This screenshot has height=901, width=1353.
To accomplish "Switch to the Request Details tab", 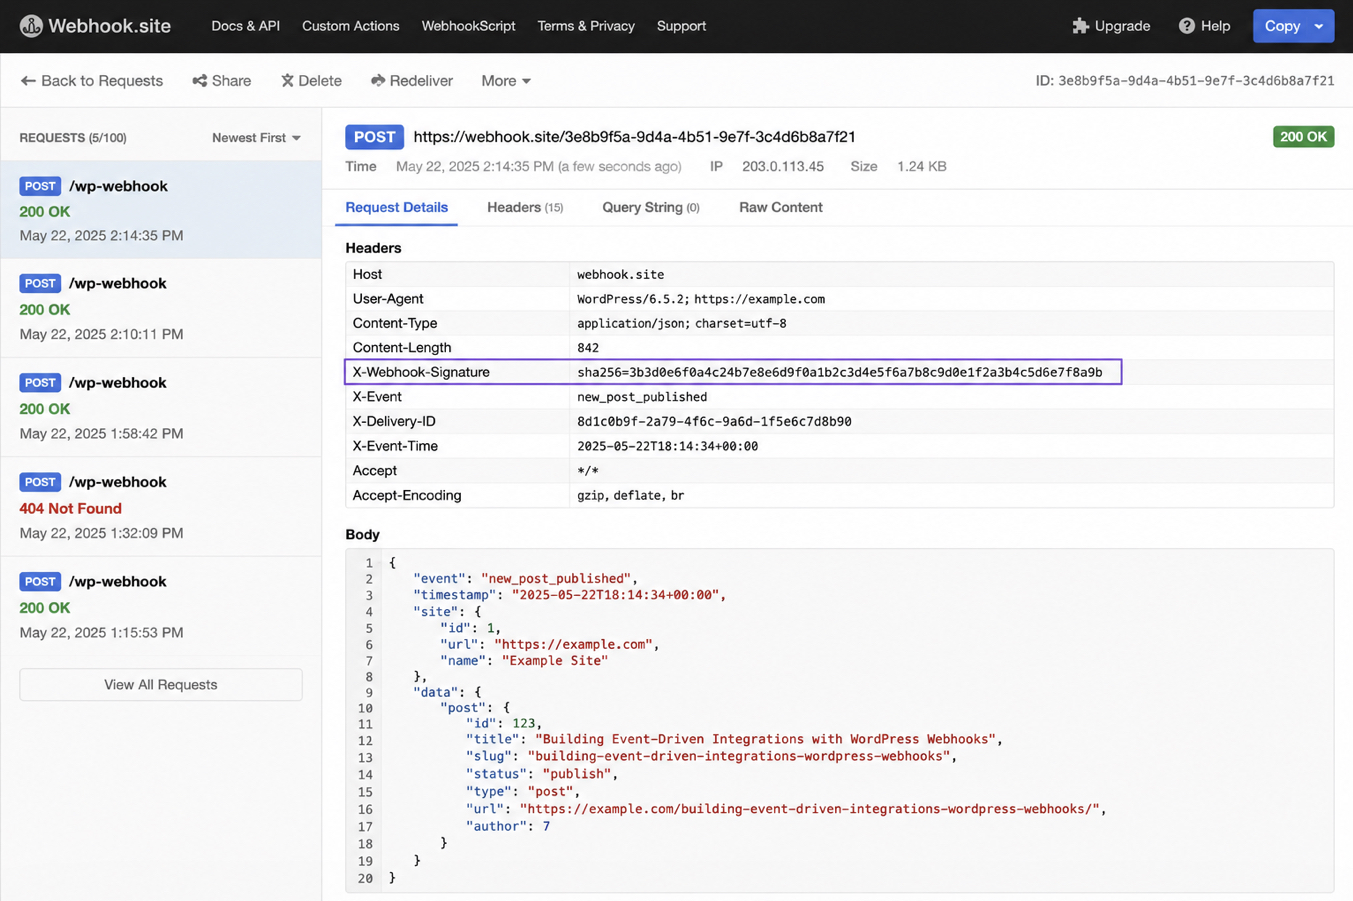I will point(396,207).
